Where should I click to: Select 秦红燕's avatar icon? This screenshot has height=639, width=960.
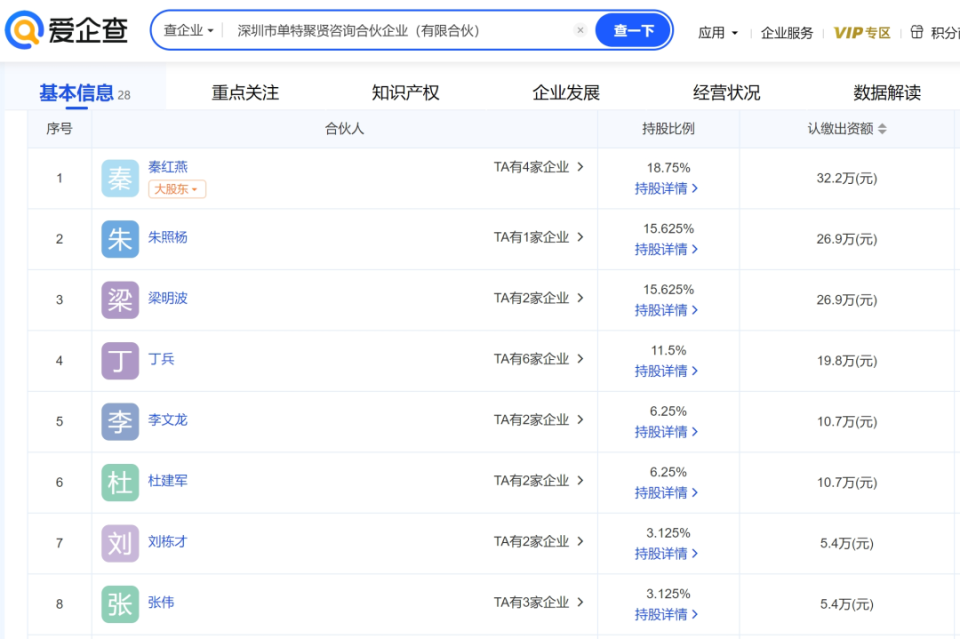pyautogui.click(x=119, y=177)
